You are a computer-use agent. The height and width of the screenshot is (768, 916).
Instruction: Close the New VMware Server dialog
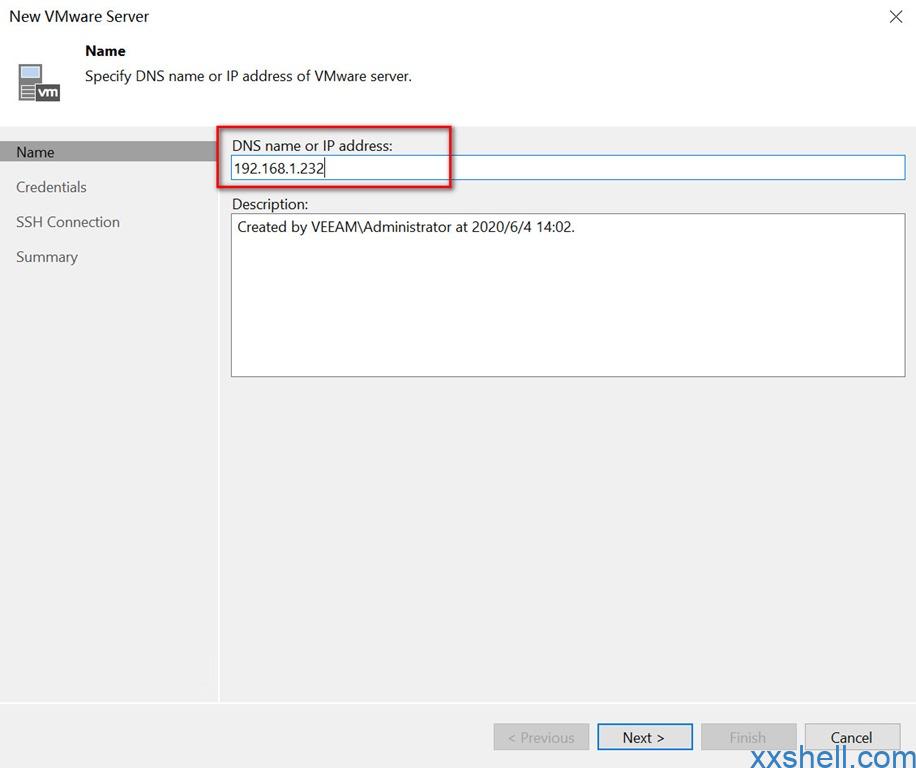click(x=896, y=16)
